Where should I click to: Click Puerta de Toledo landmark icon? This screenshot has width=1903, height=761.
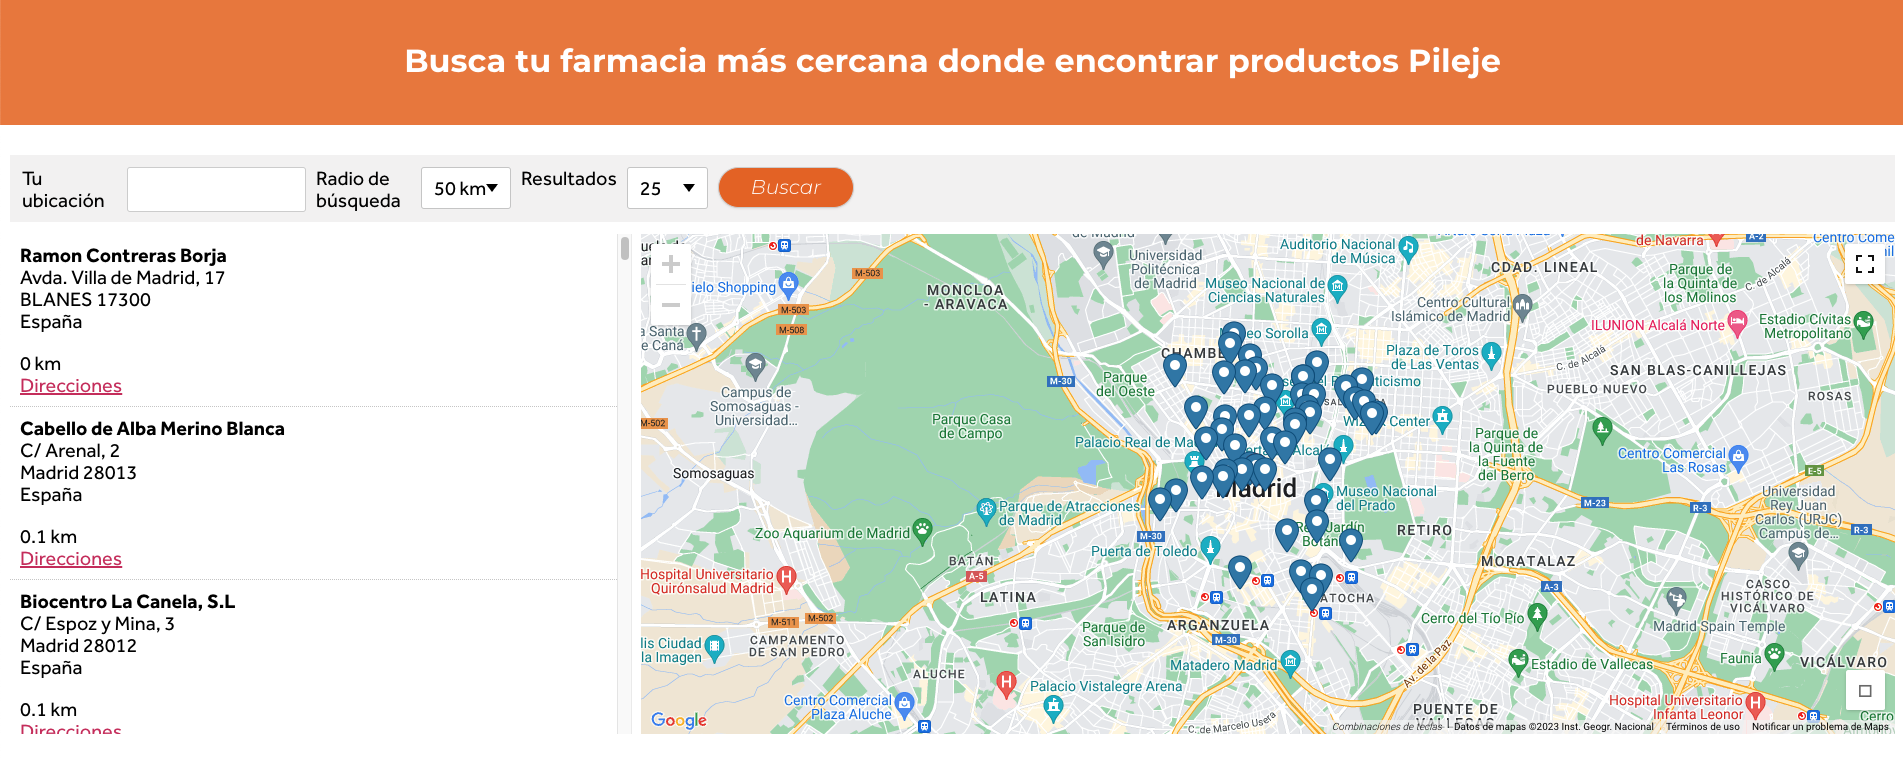(1210, 547)
